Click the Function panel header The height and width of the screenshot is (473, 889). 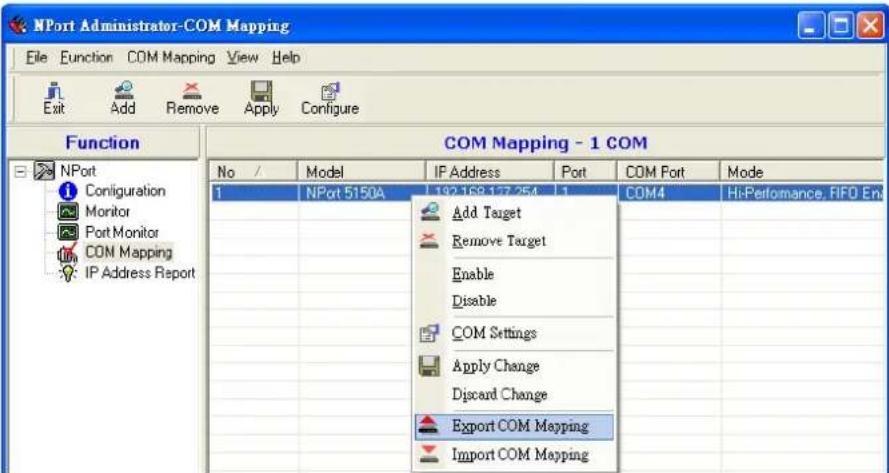pos(103,142)
